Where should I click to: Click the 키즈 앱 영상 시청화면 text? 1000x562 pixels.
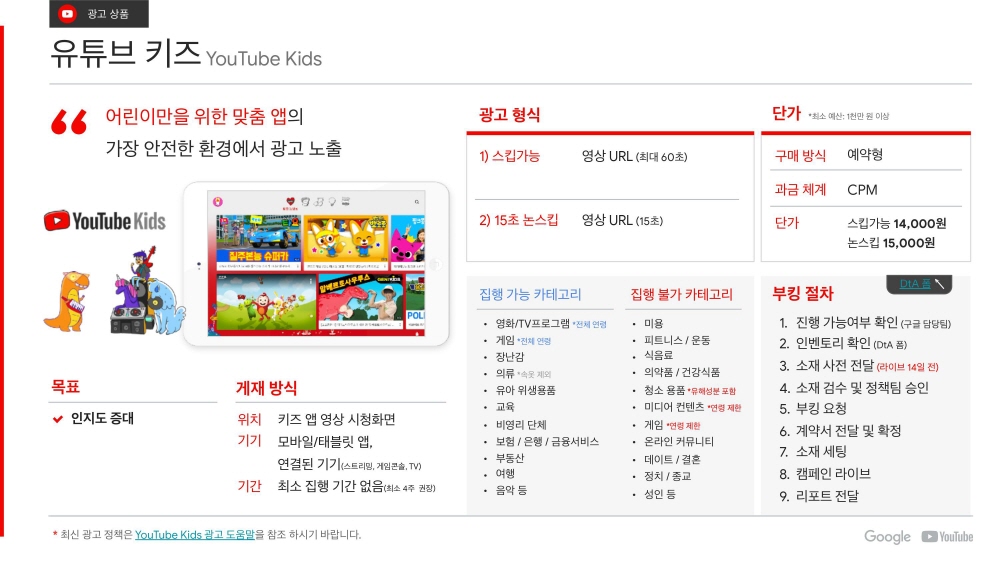[x=336, y=420]
